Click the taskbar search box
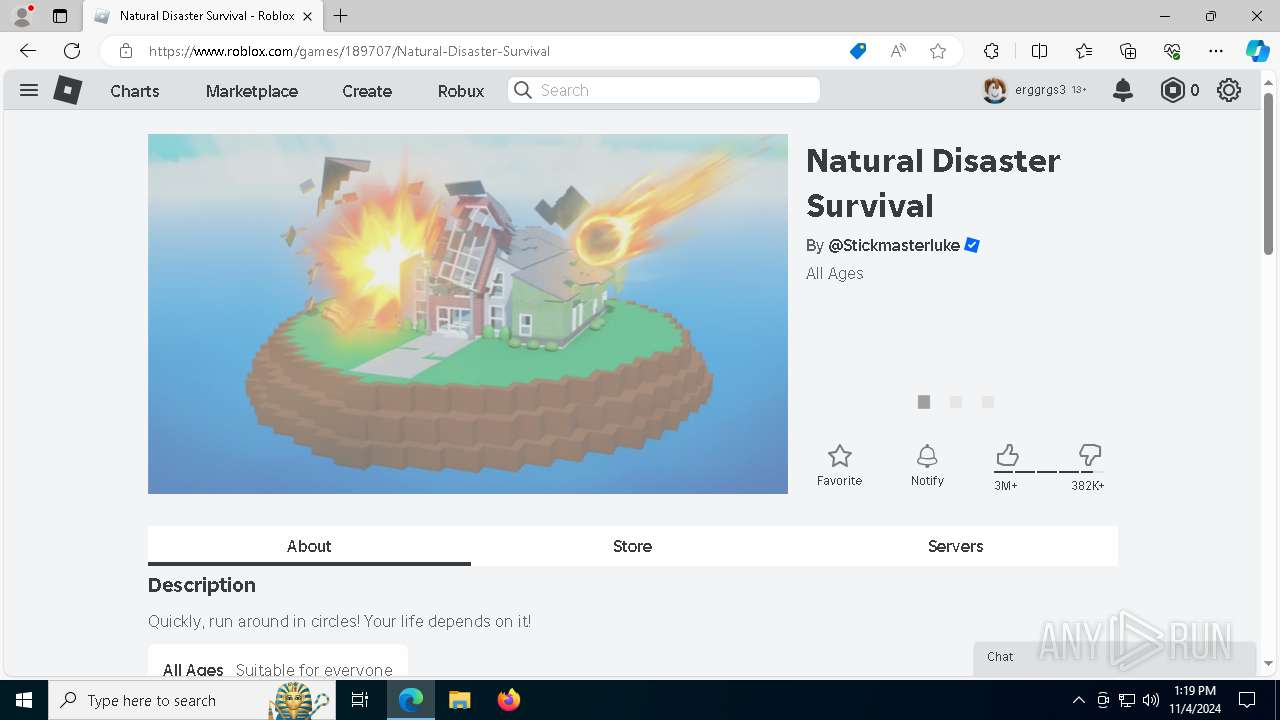Image resolution: width=1280 pixels, height=720 pixels. click(190, 700)
